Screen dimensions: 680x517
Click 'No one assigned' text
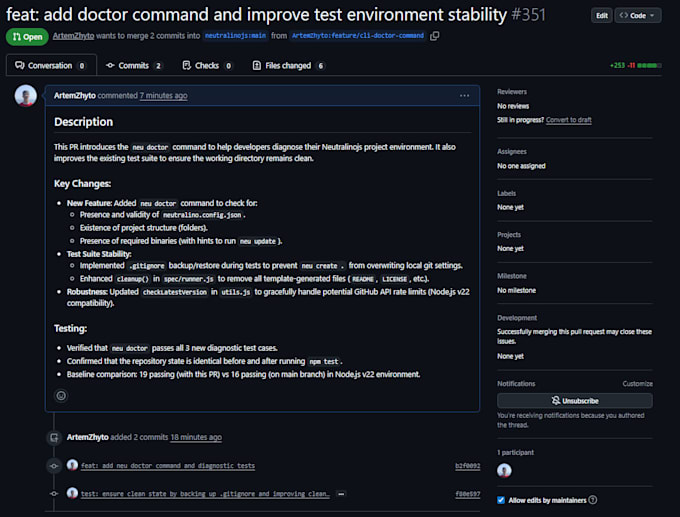[x=521, y=166]
